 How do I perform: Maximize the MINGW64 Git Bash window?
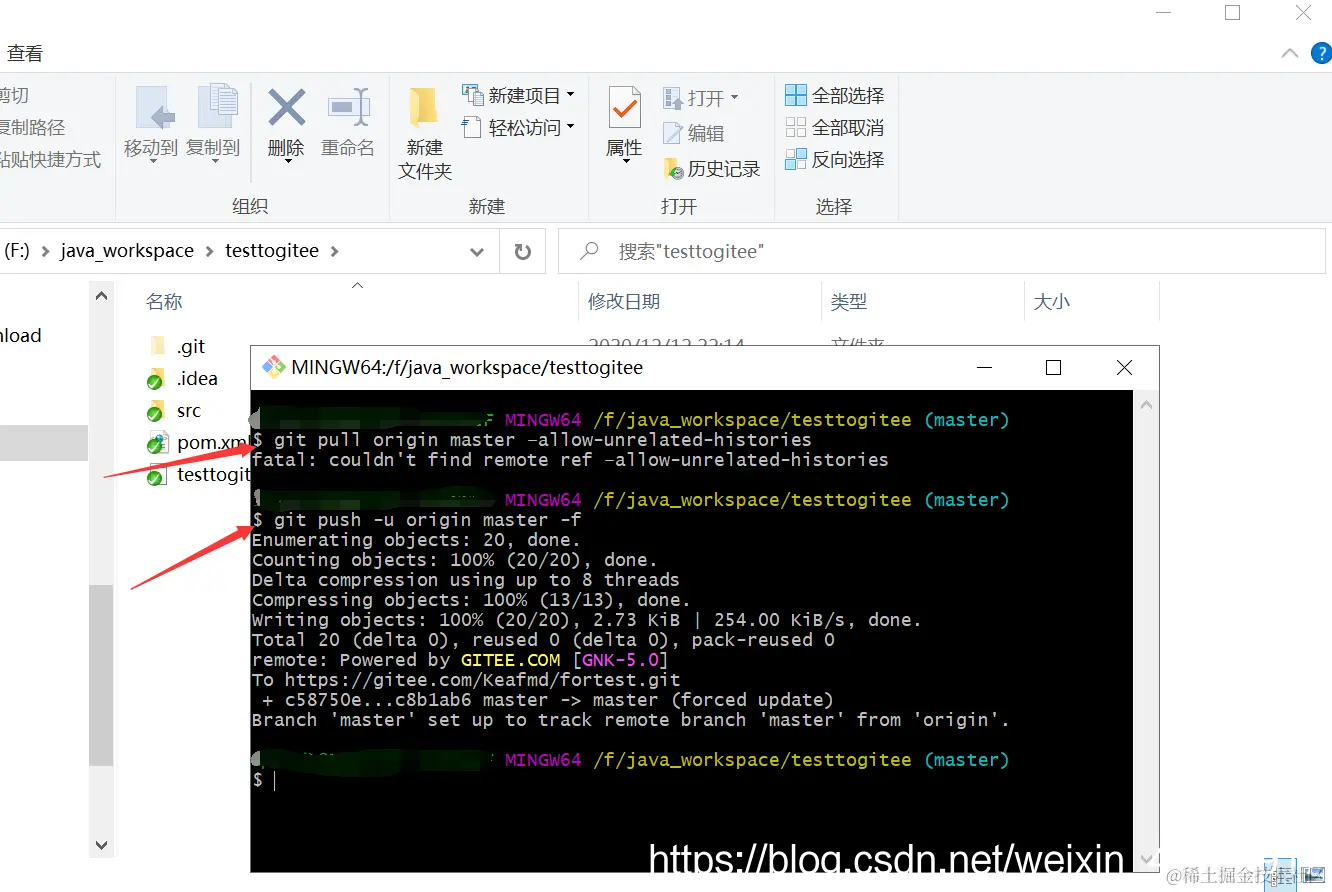(1053, 367)
